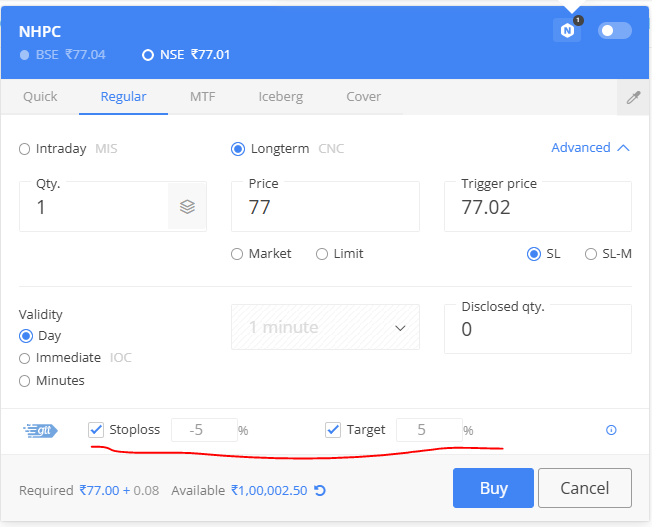Uncheck the Target checkbox
Viewport: 652px width, 527px height.
(334, 430)
